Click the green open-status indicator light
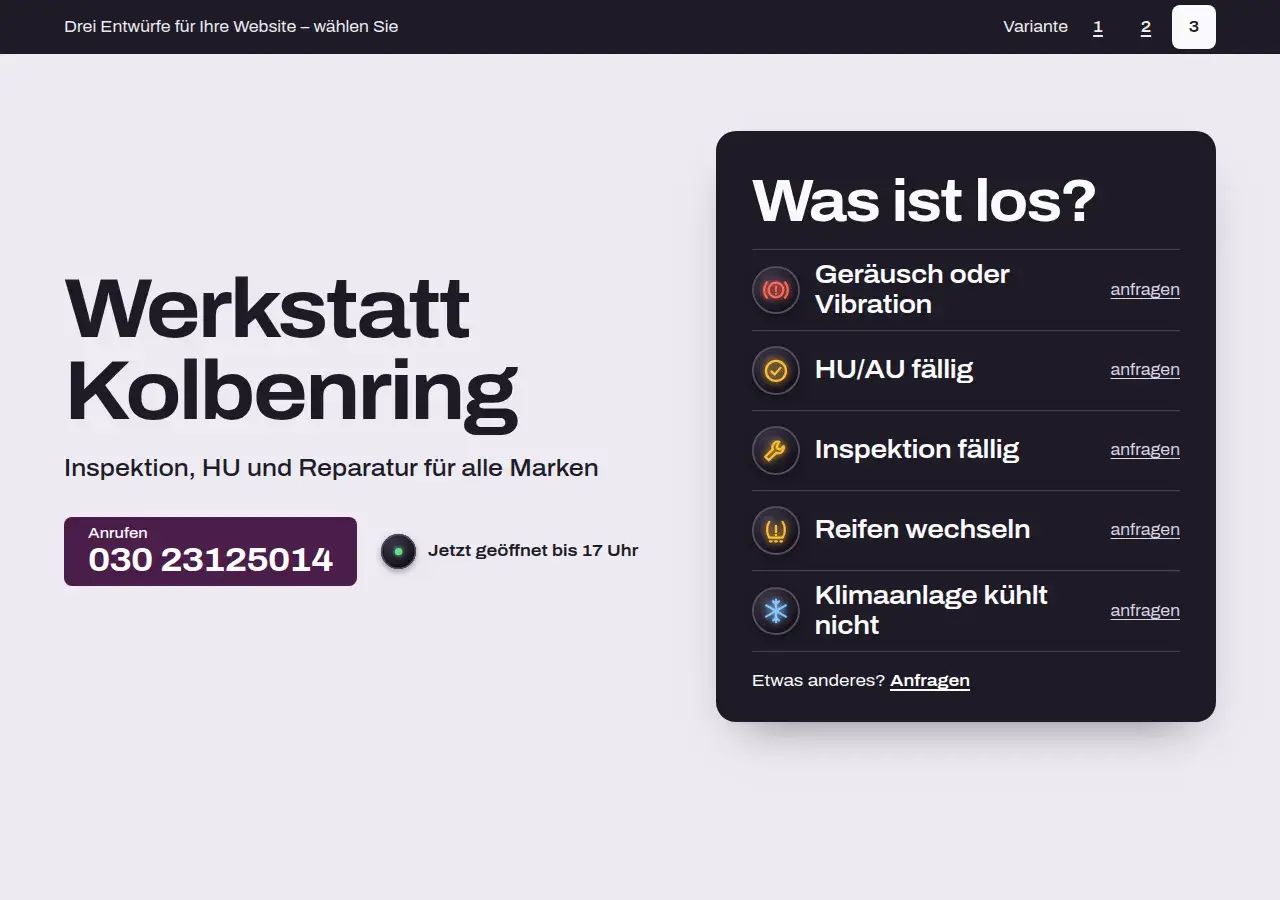 tap(398, 551)
